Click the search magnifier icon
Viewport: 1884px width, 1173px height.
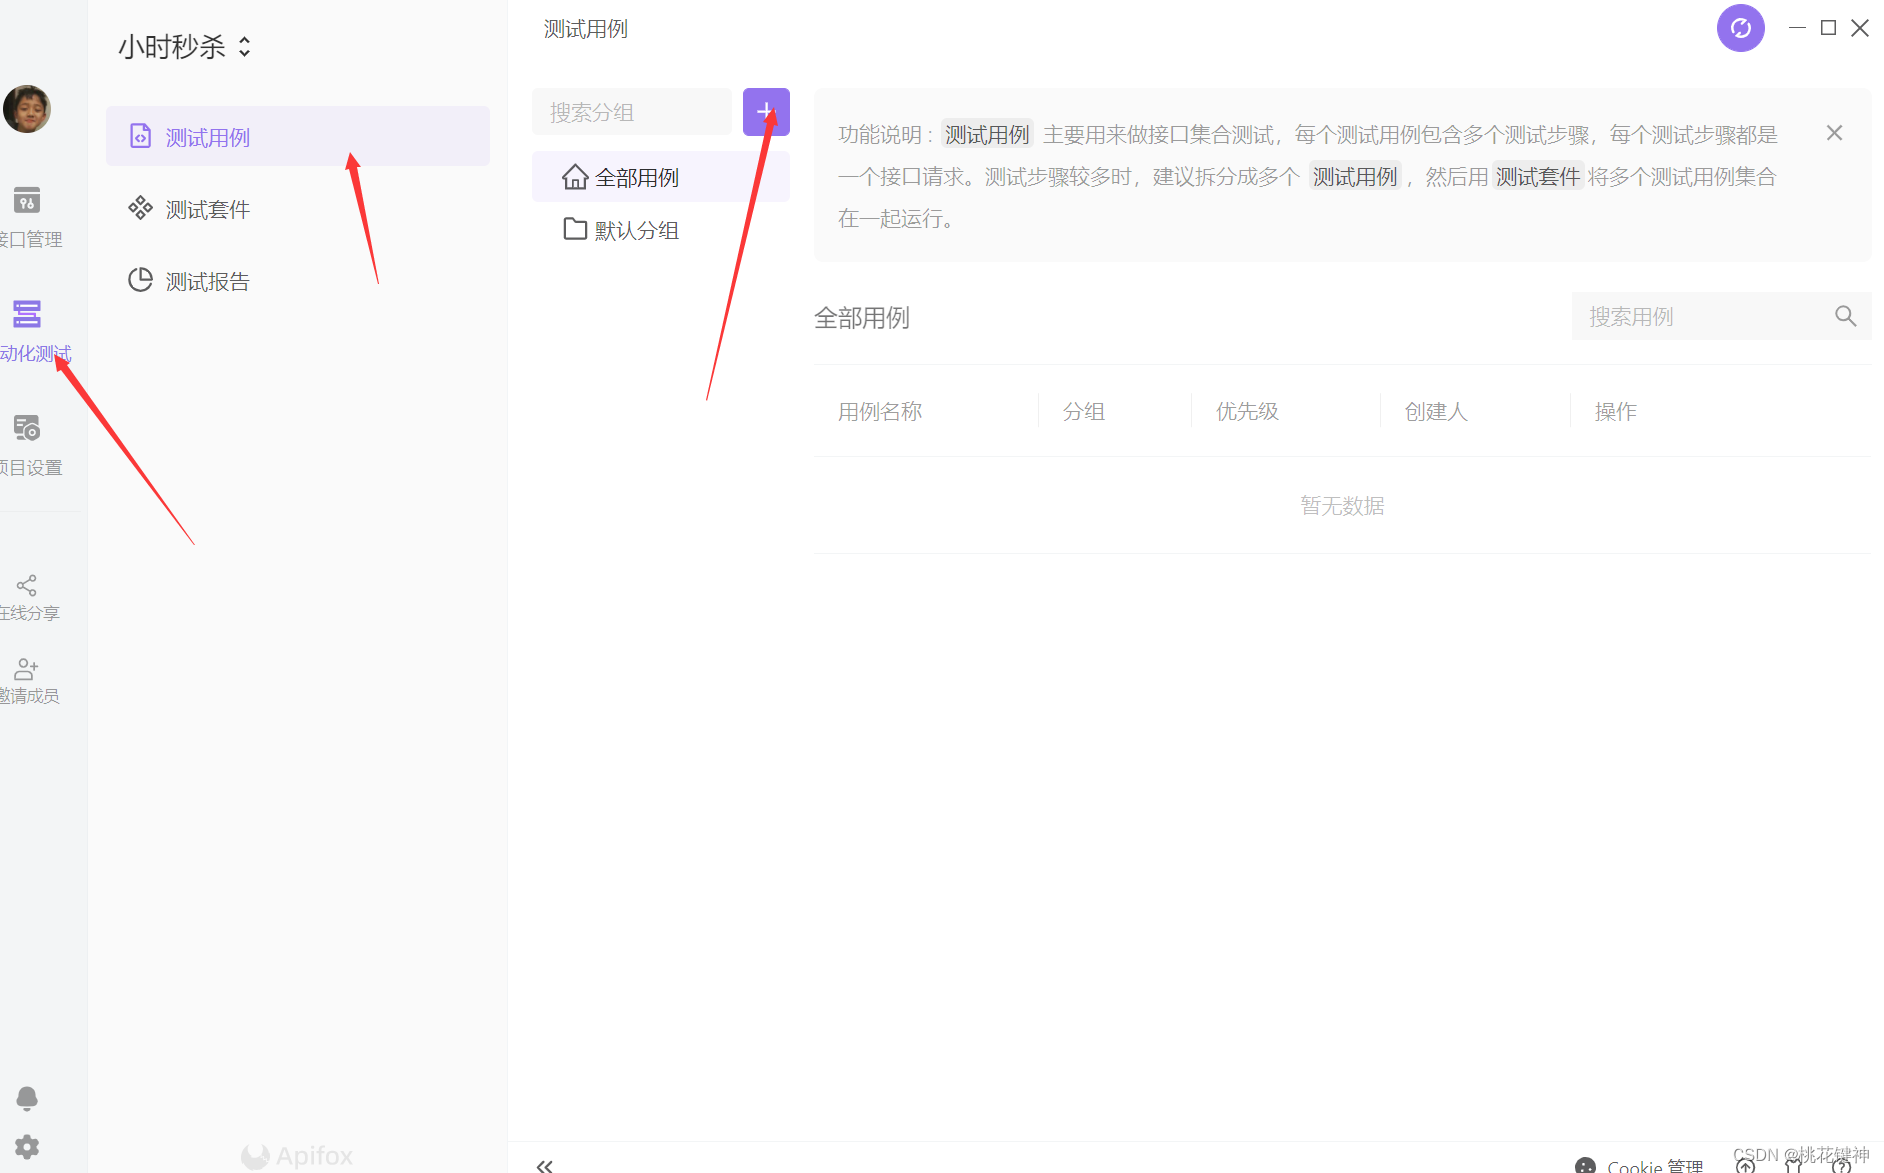1845,317
